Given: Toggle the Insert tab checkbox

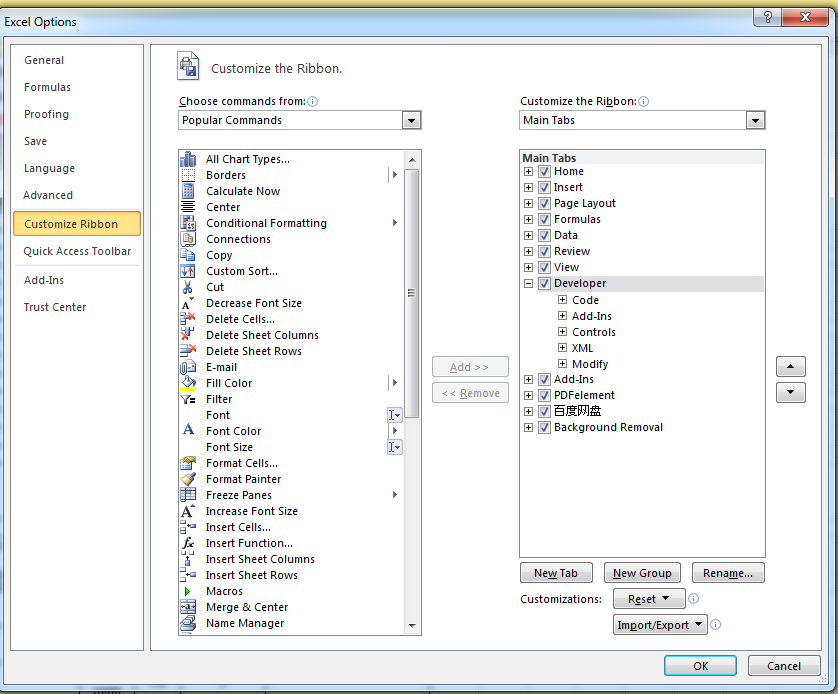Looking at the screenshot, I should coord(544,188).
